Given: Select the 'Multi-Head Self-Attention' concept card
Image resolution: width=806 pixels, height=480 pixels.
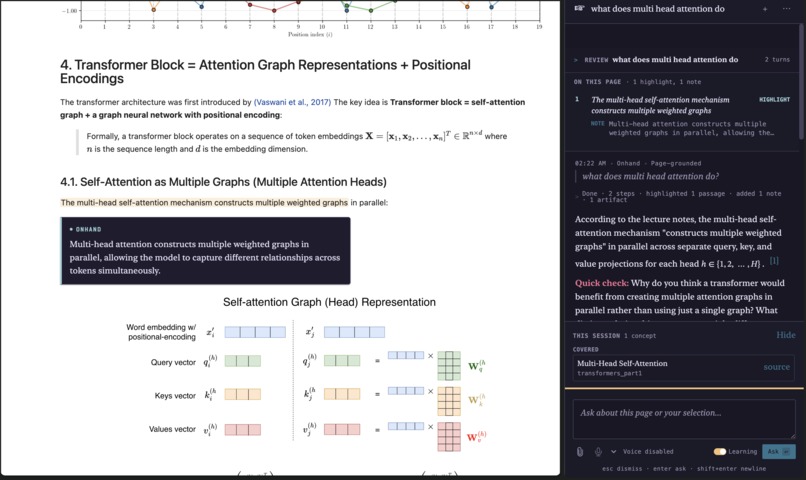Looking at the screenshot, I should [684, 368].
